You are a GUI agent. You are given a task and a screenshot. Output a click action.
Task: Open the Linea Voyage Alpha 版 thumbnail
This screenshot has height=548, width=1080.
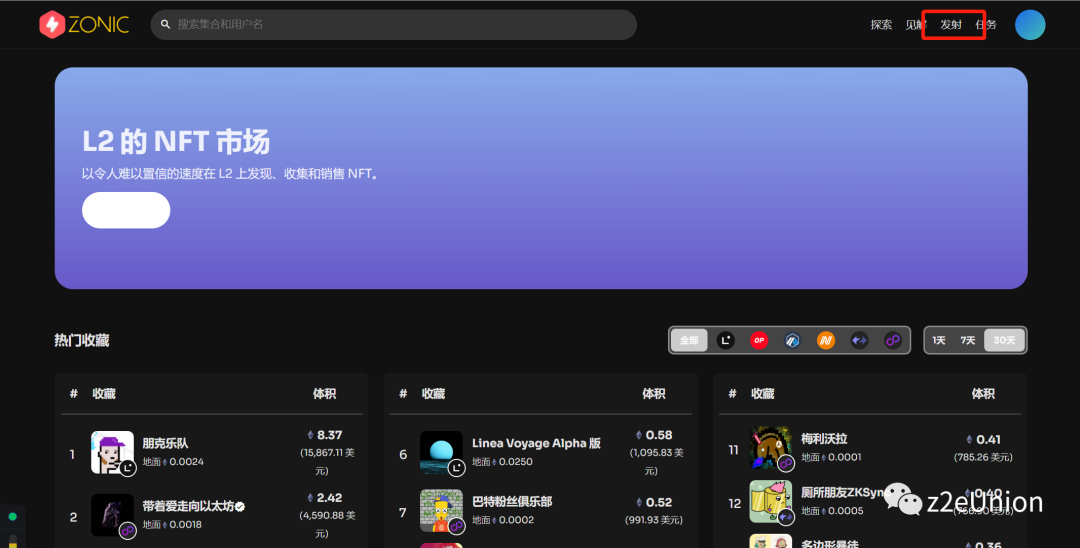pos(442,452)
